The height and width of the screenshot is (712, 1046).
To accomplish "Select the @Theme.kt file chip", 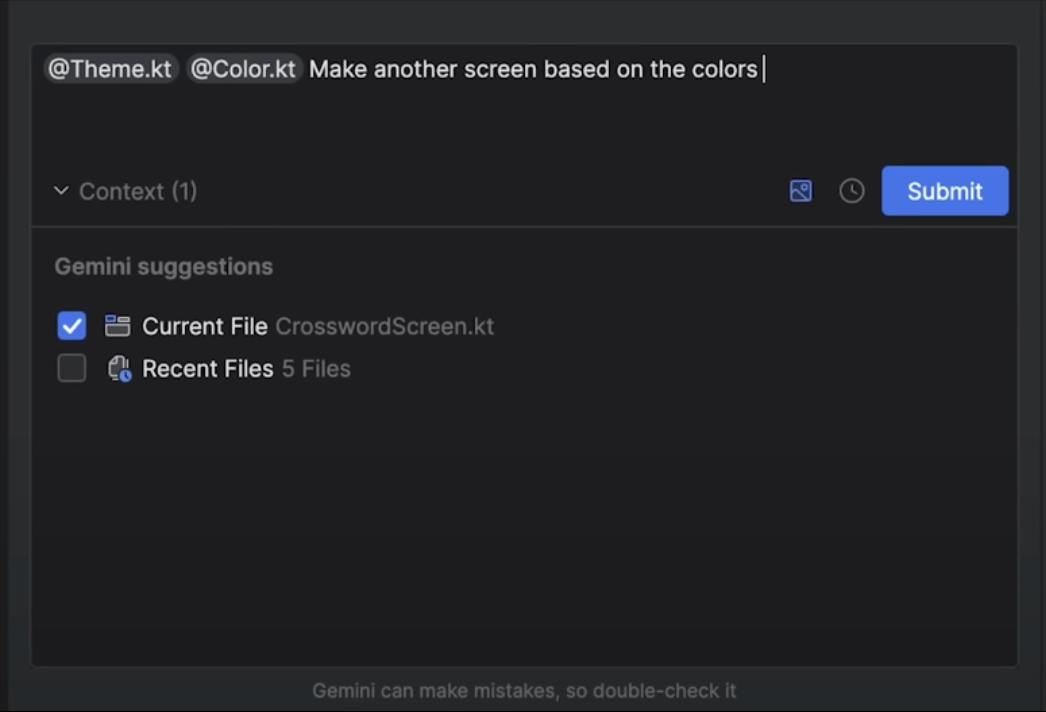I will (111, 69).
